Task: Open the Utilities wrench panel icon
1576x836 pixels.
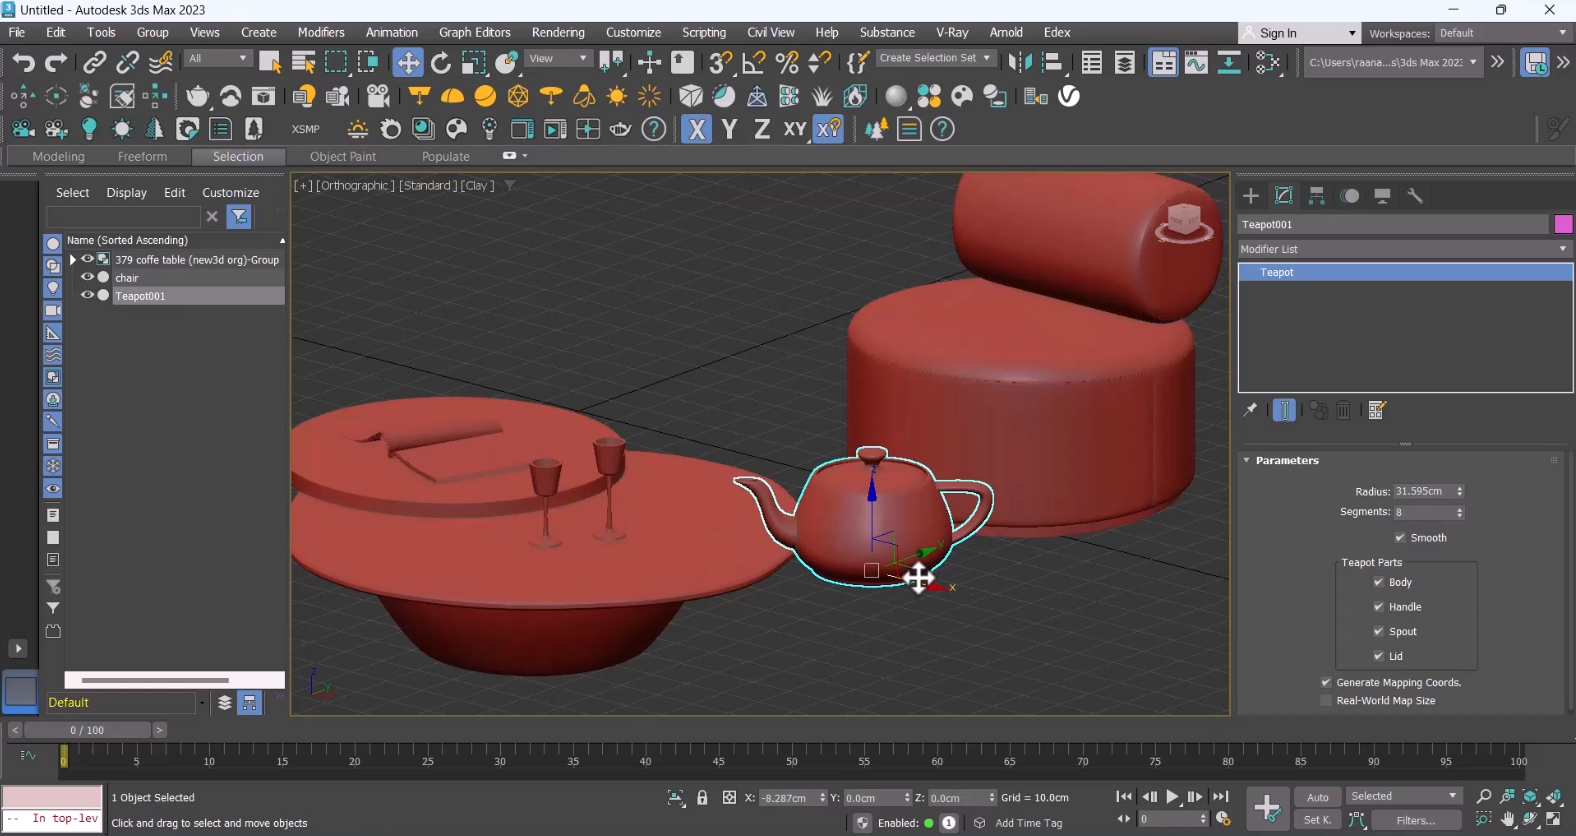Action: click(1415, 196)
